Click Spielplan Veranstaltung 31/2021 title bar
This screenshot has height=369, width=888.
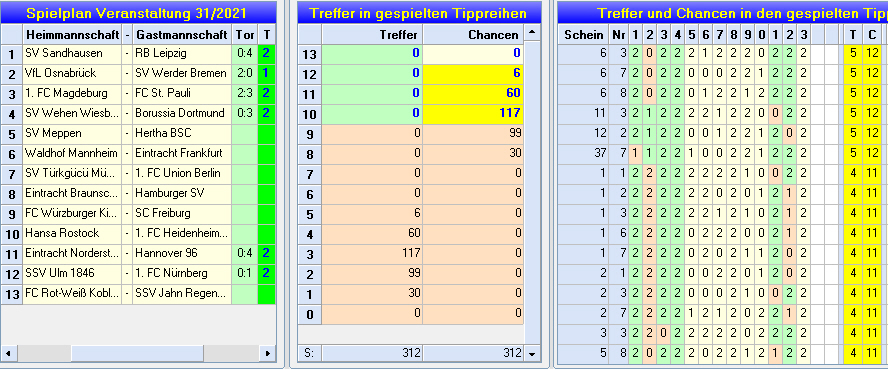coord(138,13)
